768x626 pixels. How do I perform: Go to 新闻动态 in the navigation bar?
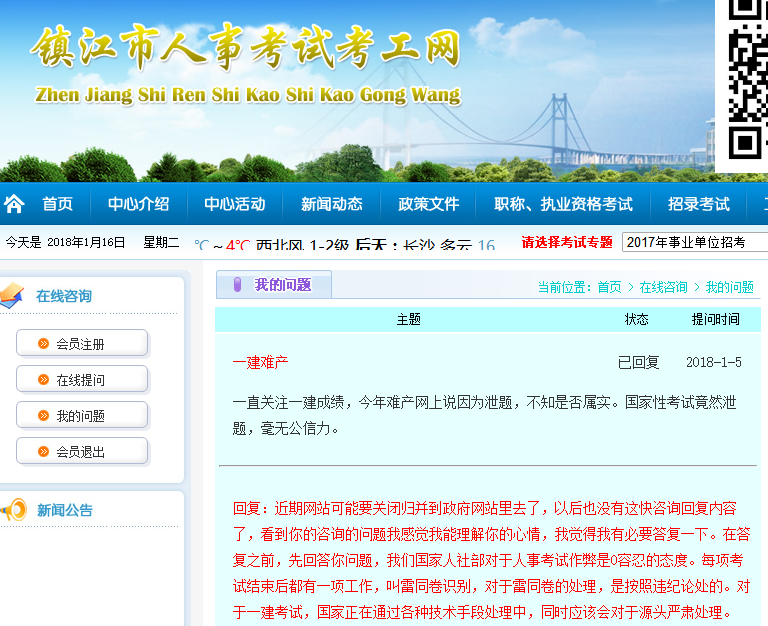[331, 204]
